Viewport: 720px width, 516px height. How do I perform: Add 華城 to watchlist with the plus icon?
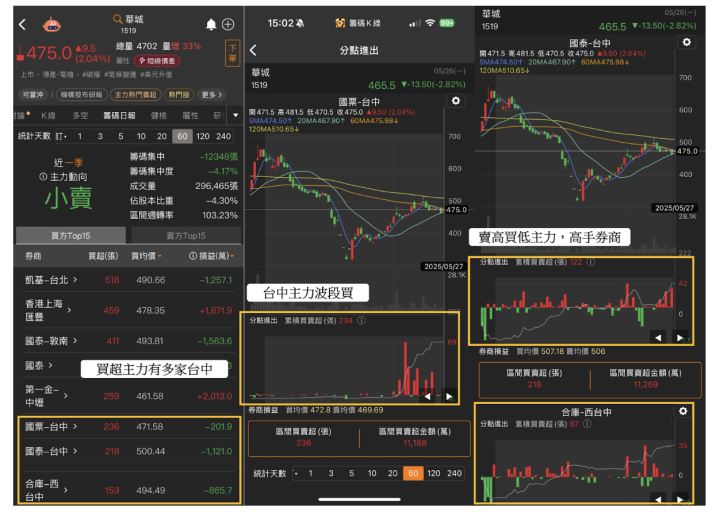coord(228,24)
